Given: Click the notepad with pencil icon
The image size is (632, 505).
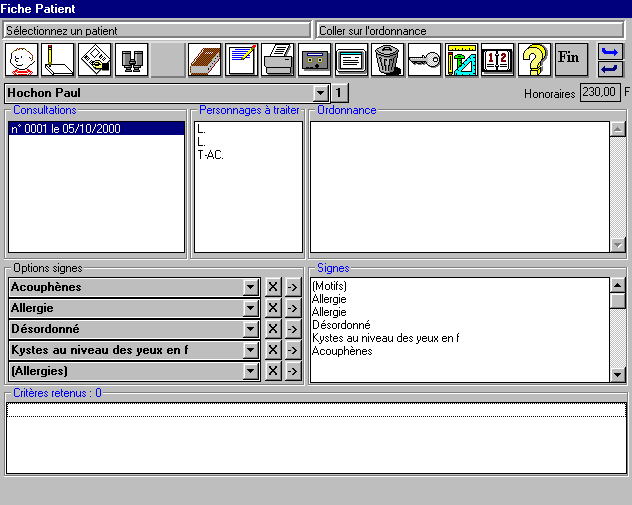Looking at the screenshot, I should tap(241, 60).
